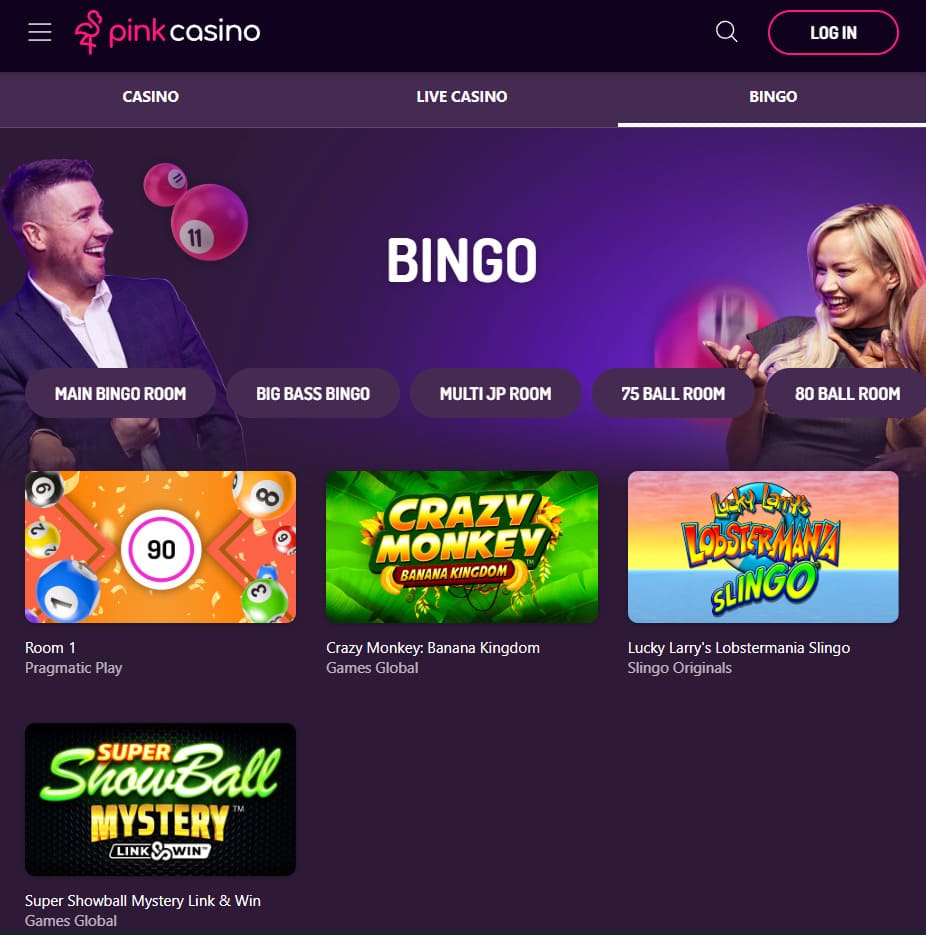Choose the 75 BALL ROOM filter
Screen dimensions: 926x935
[673, 394]
